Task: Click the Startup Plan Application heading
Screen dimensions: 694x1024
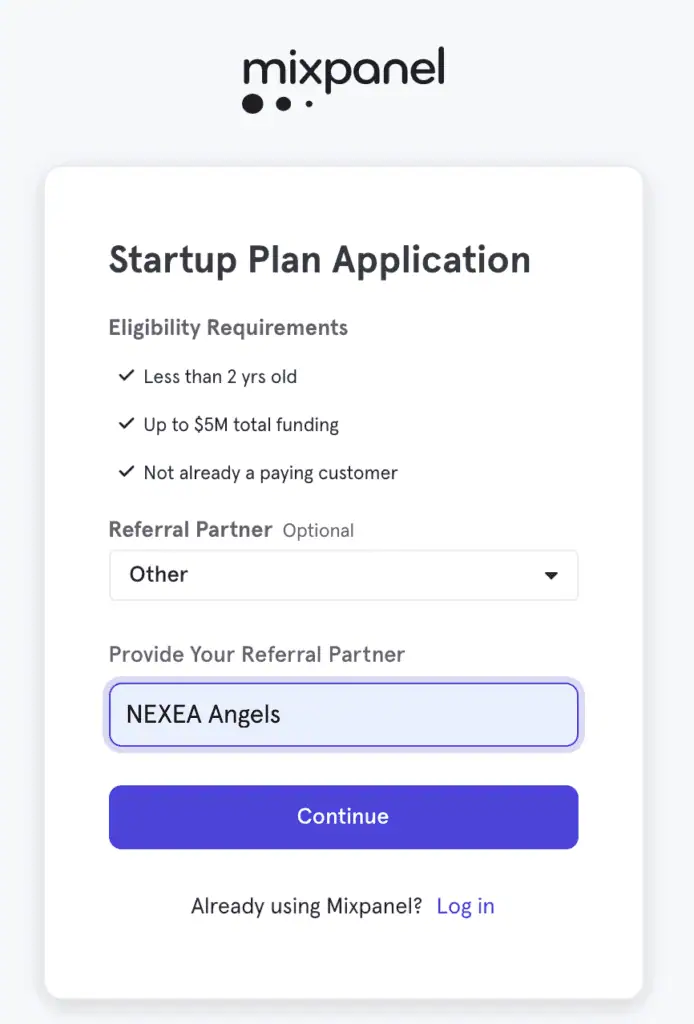Action: (319, 261)
